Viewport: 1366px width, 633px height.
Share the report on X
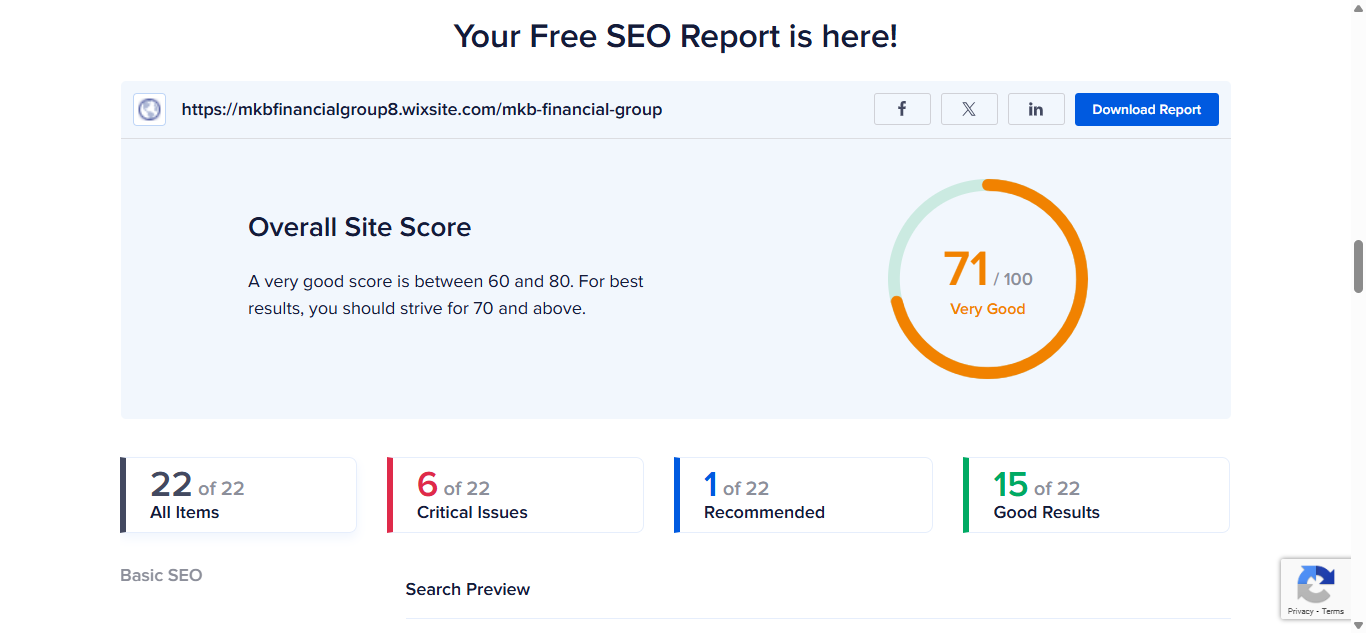(x=969, y=109)
